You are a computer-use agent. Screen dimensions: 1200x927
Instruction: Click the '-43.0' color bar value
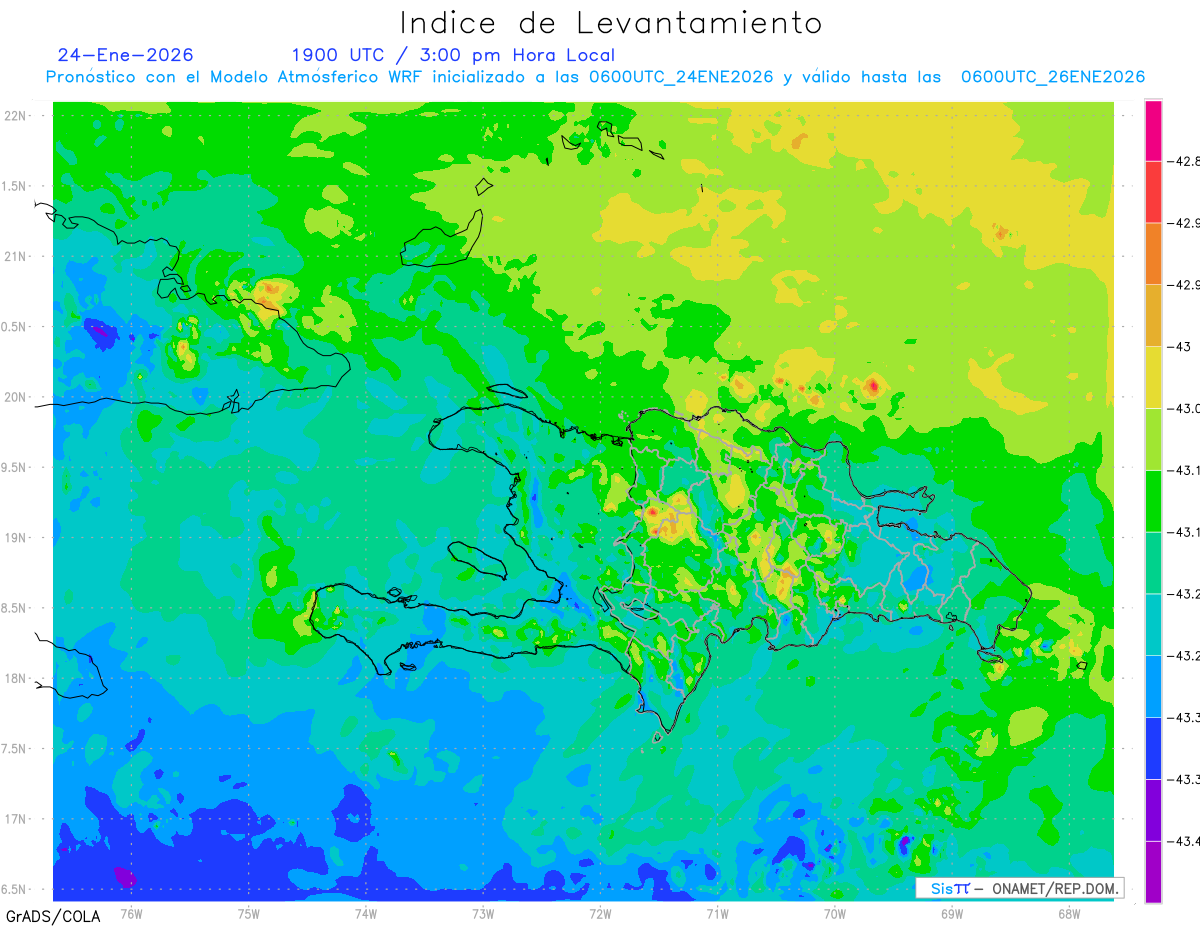[1185, 408]
